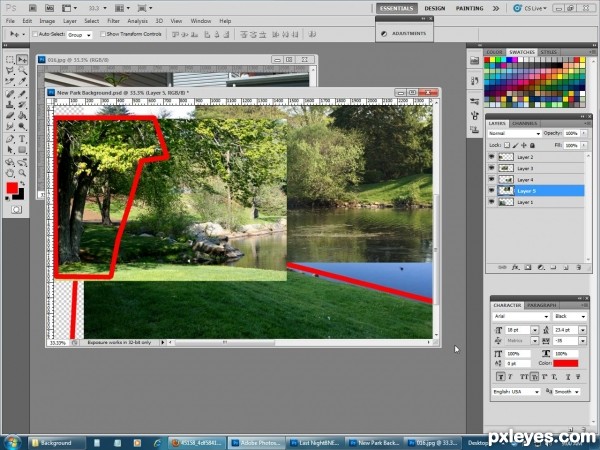600x450 pixels.
Task: Enable Show Transform Controls checkbox
Action: pyautogui.click(x=103, y=34)
